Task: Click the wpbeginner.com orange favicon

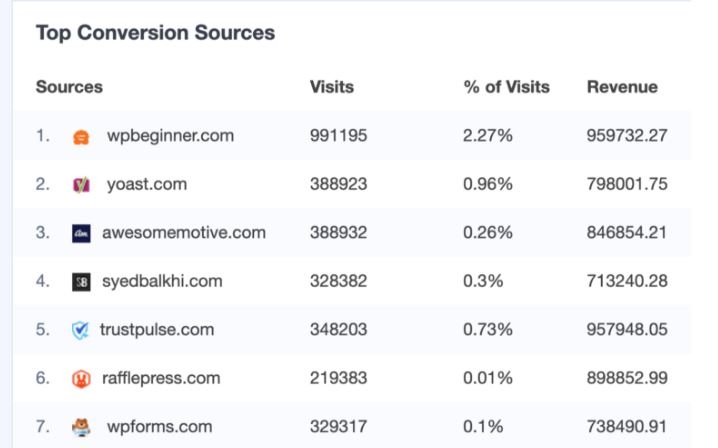Action: 81,137
